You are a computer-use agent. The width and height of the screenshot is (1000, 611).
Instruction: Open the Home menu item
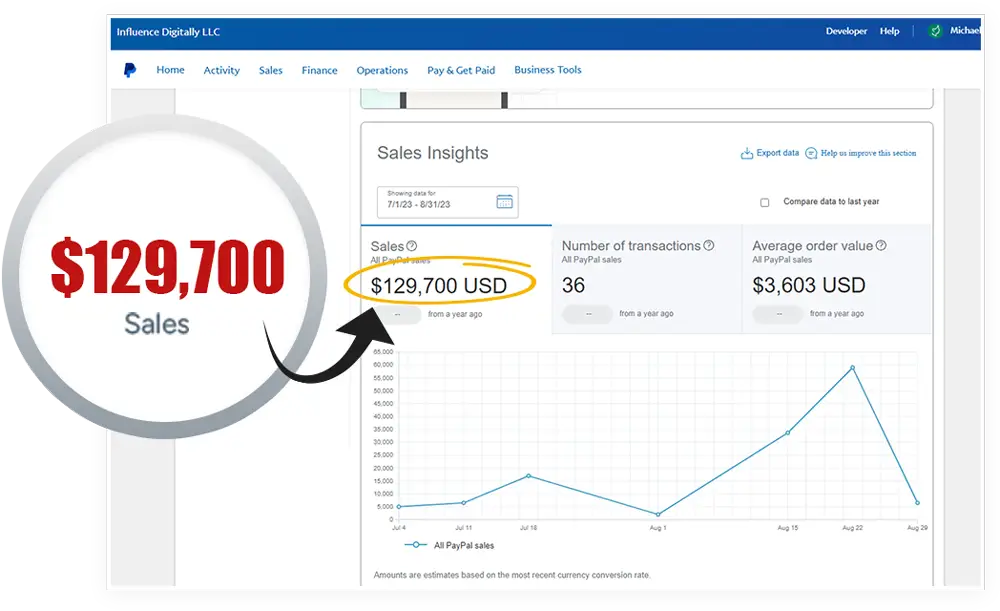point(170,70)
